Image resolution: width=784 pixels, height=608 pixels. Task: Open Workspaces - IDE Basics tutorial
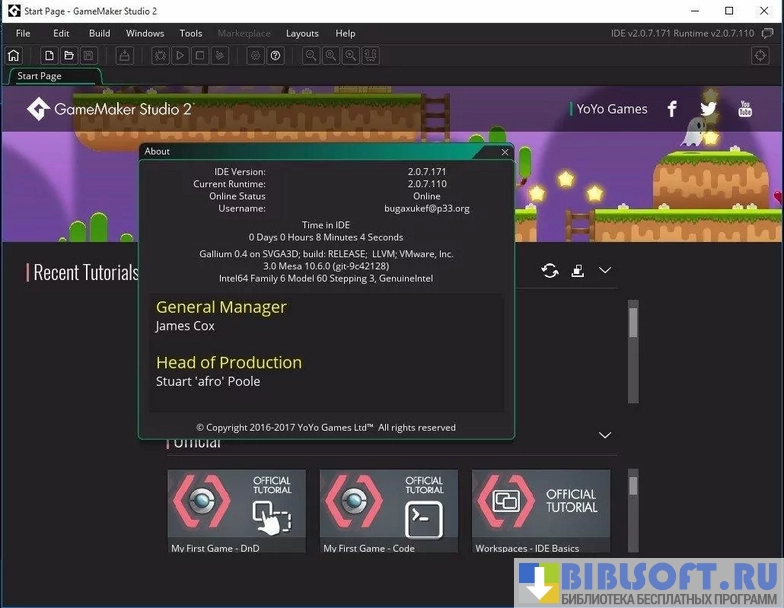[x=540, y=511]
